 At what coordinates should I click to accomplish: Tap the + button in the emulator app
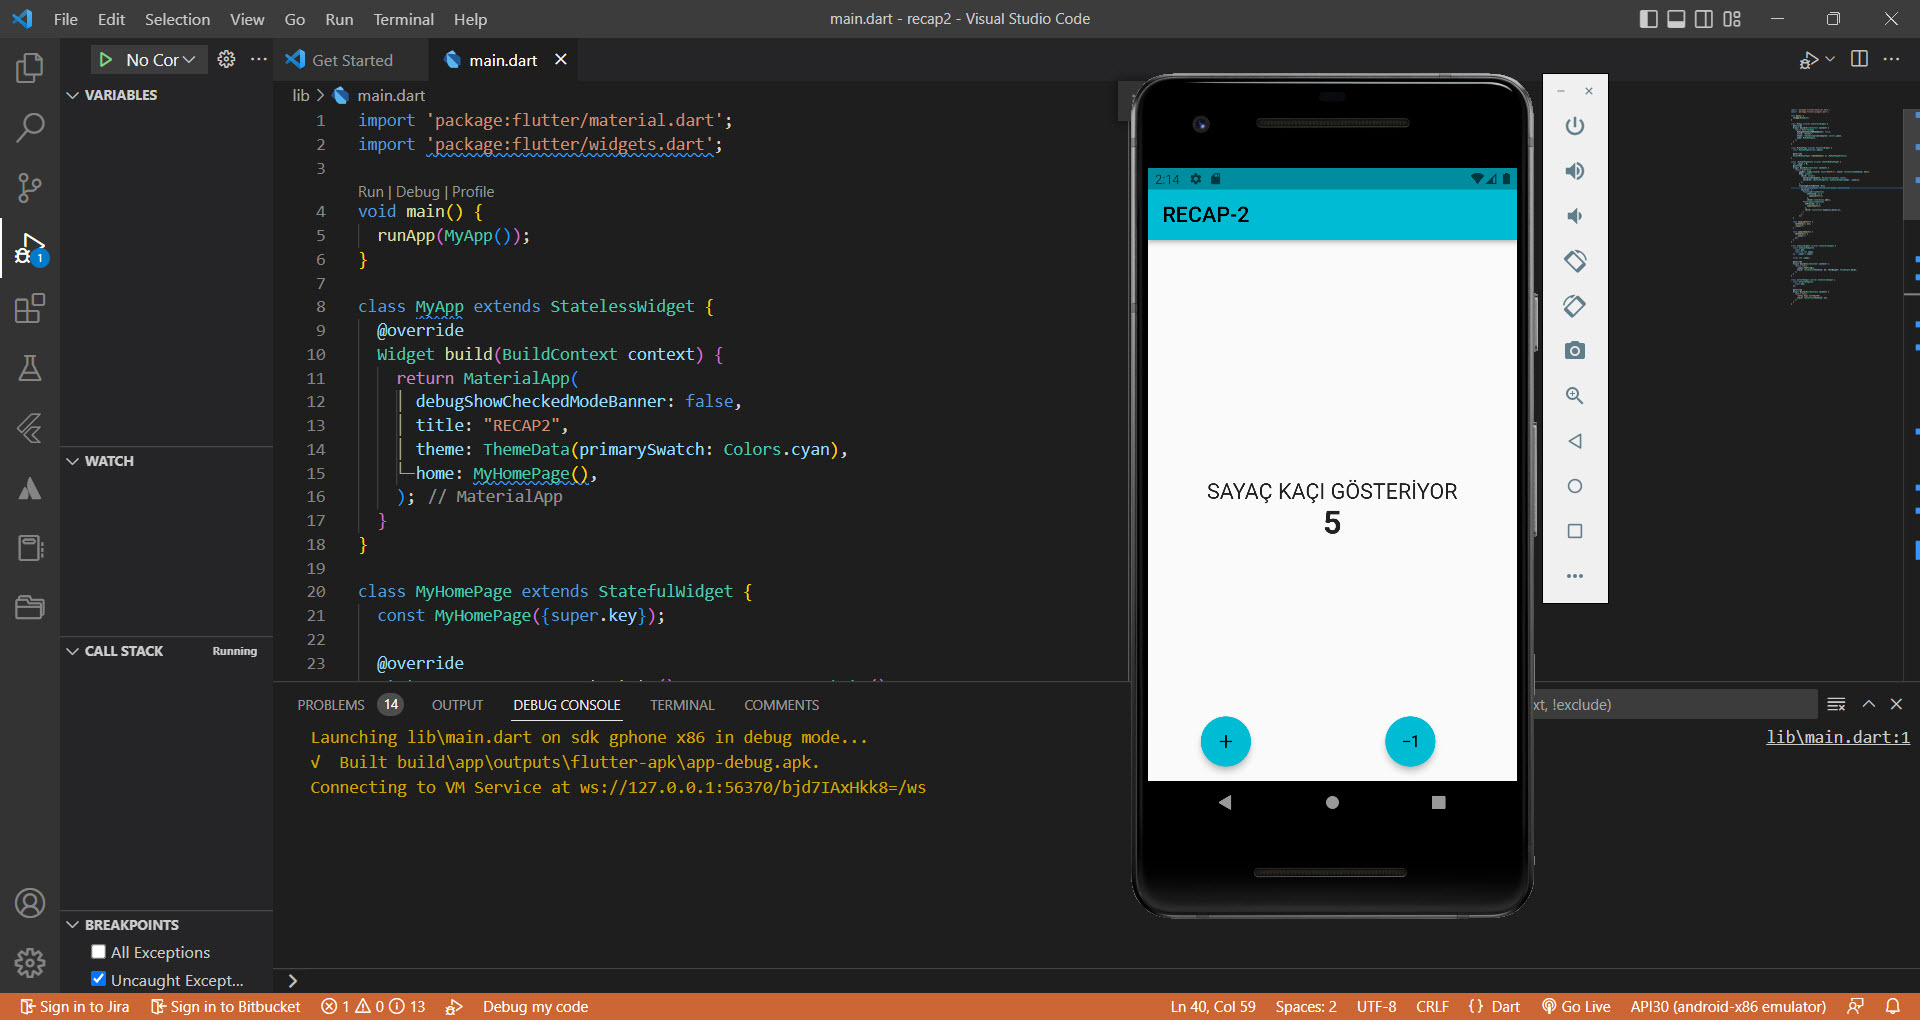tap(1226, 741)
